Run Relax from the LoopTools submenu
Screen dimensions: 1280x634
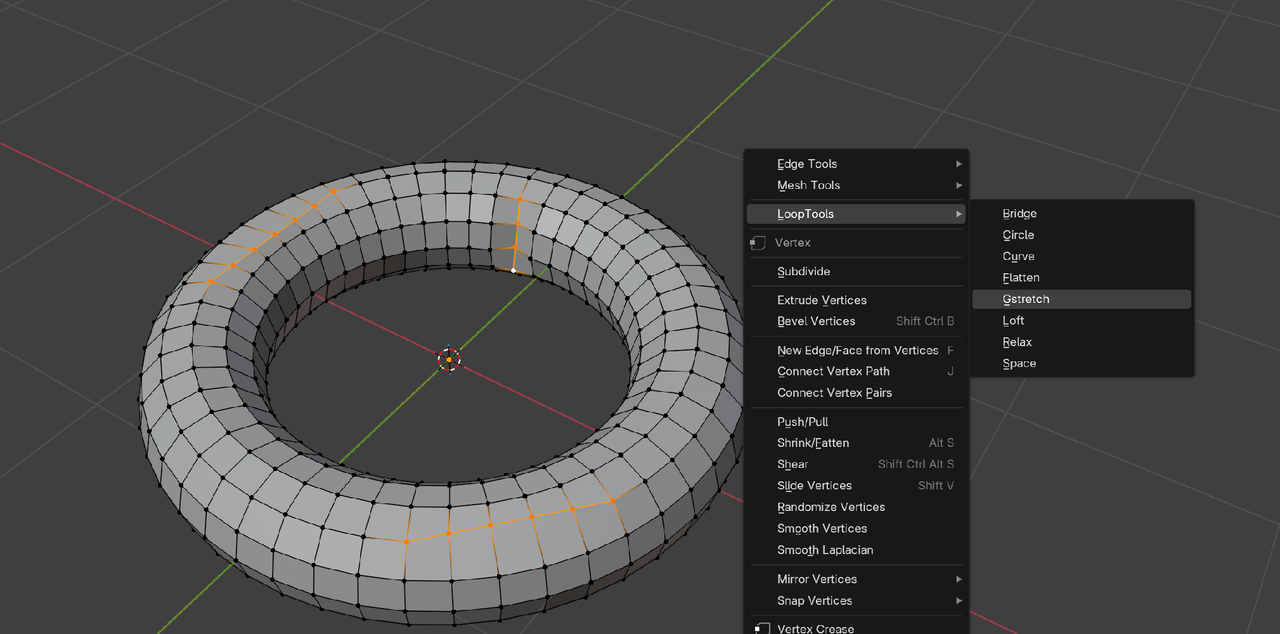click(x=1017, y=342)
